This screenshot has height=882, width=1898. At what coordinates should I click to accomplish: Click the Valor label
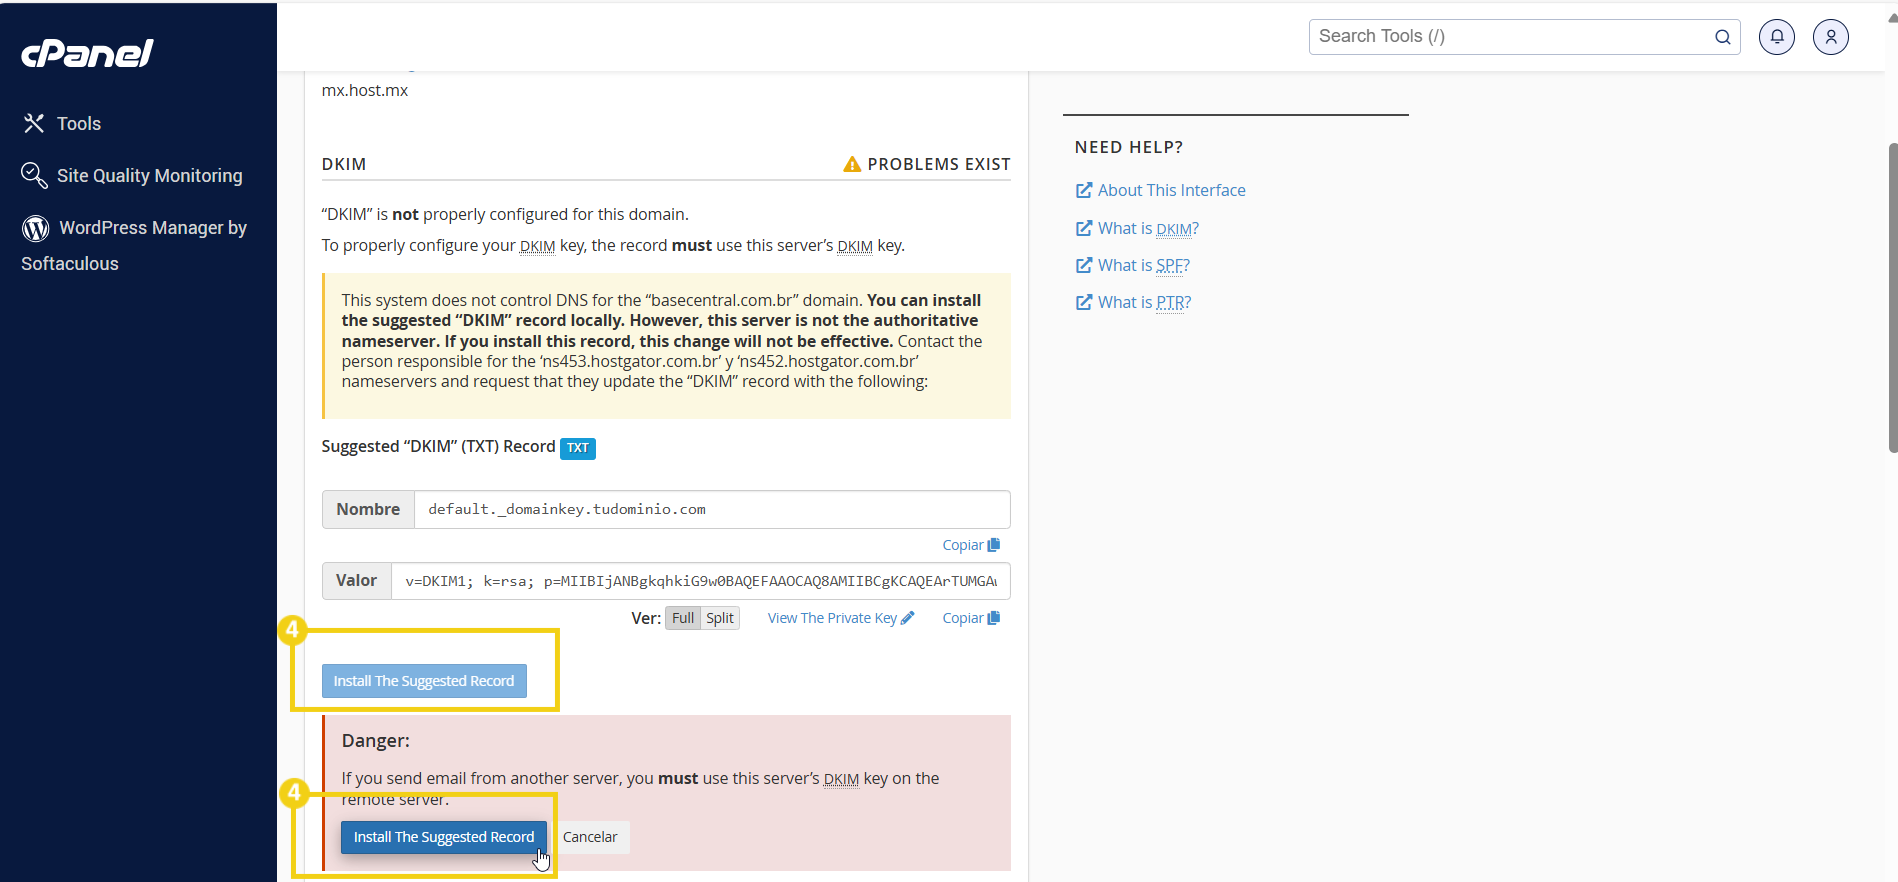[x=357, y=581]
